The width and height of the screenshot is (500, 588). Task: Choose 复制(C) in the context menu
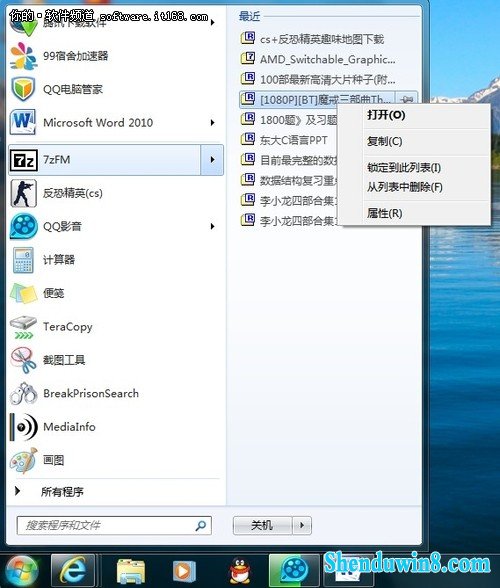[415, 141]
